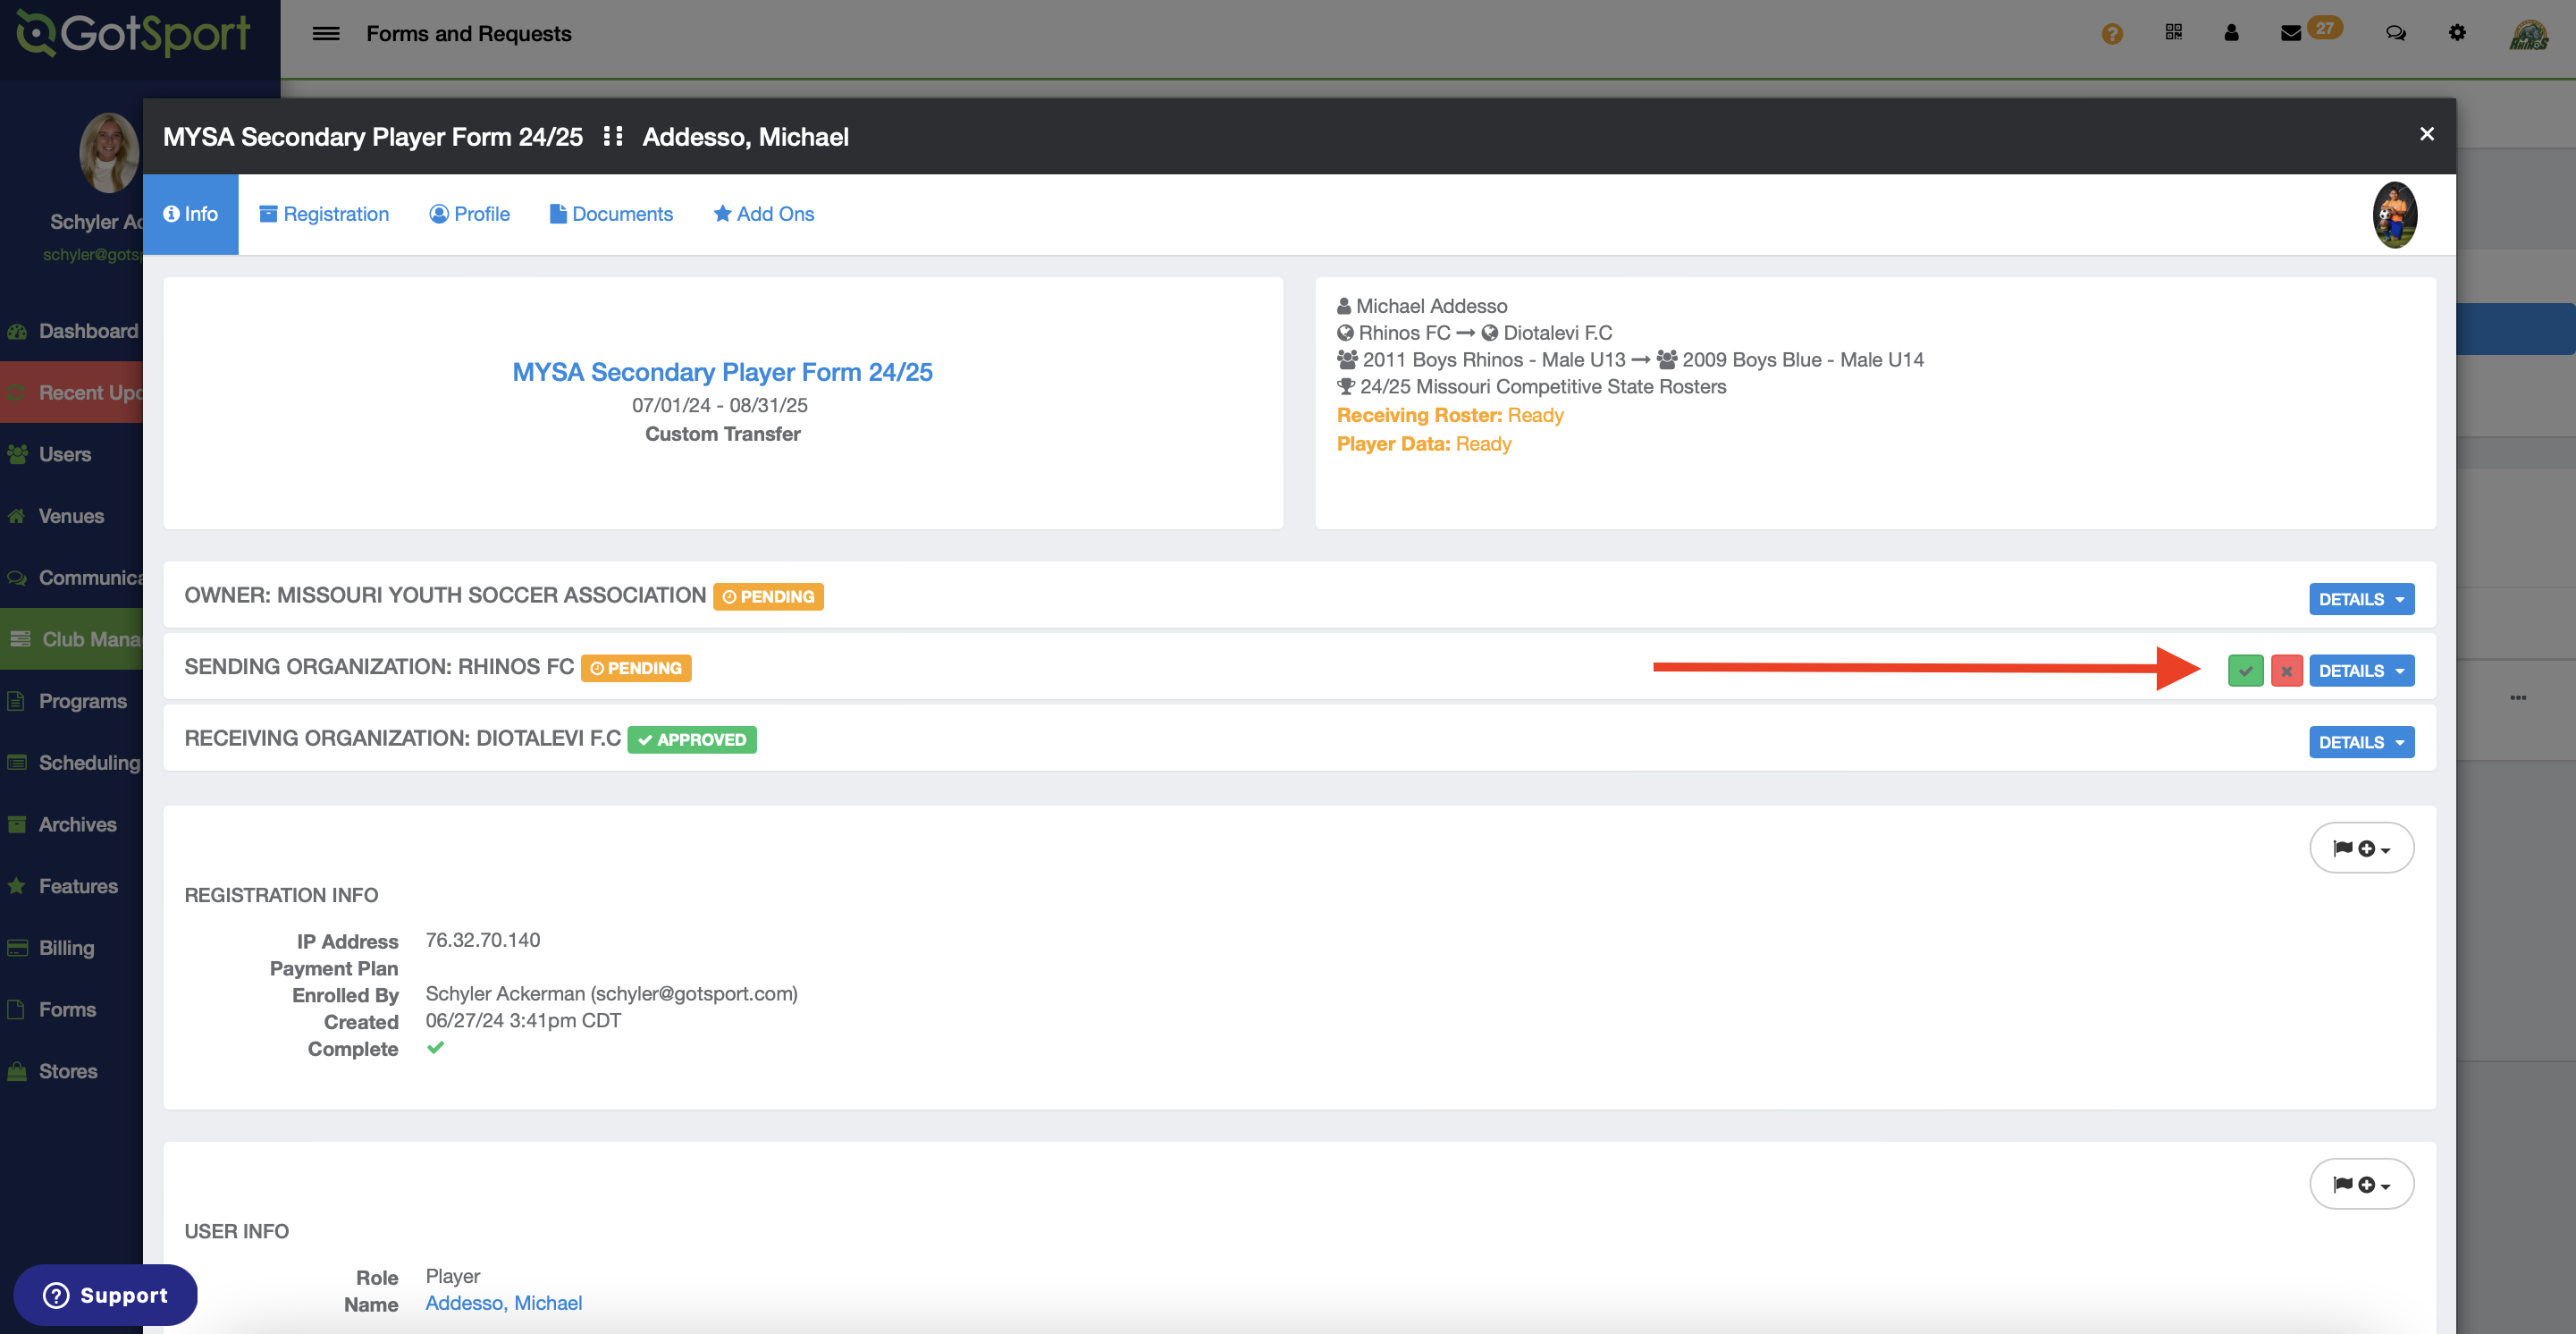Open MYSA Secondary Player Form 24/25 link

[722, 372]
